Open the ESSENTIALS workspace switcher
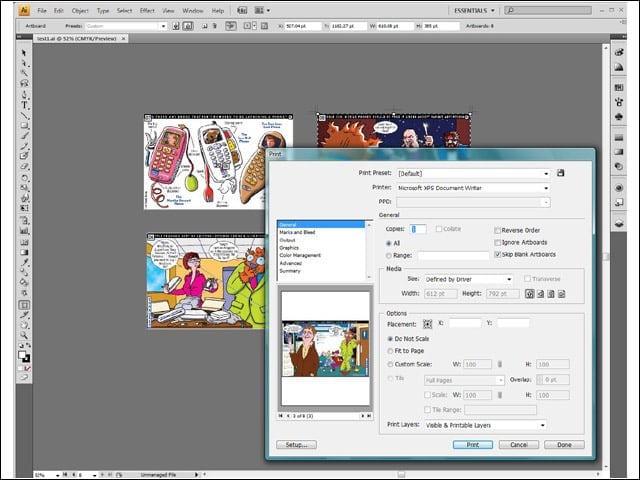Image resolution: width=640 pixels, height=480 pixels. 474,11
